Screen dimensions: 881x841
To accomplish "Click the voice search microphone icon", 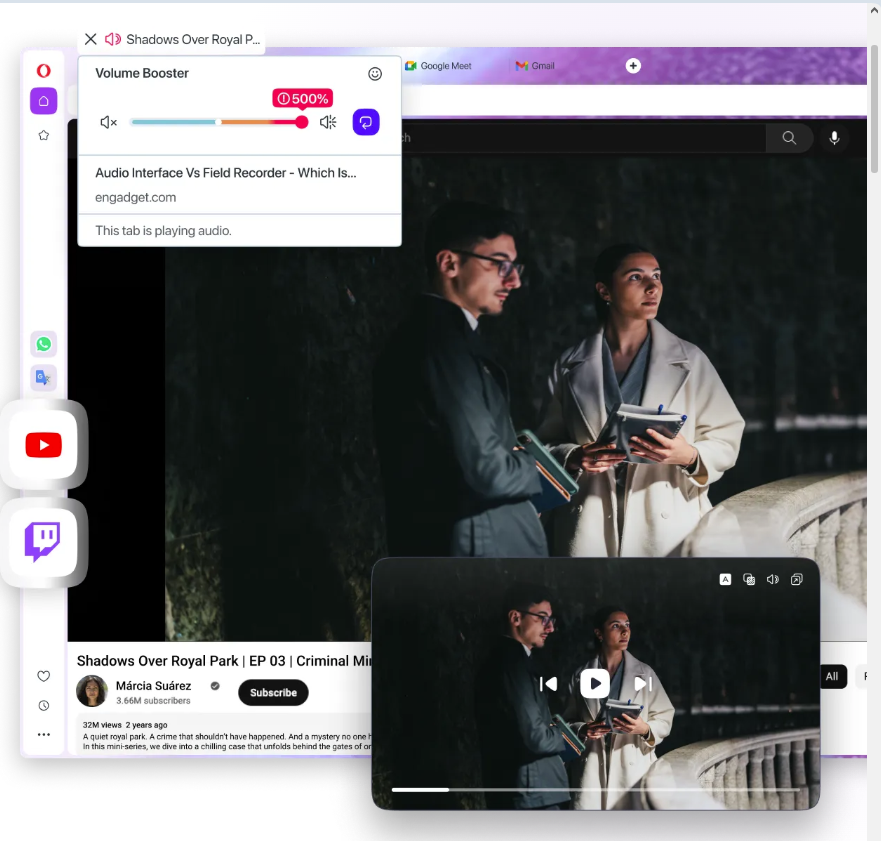I will coord(834,138).
